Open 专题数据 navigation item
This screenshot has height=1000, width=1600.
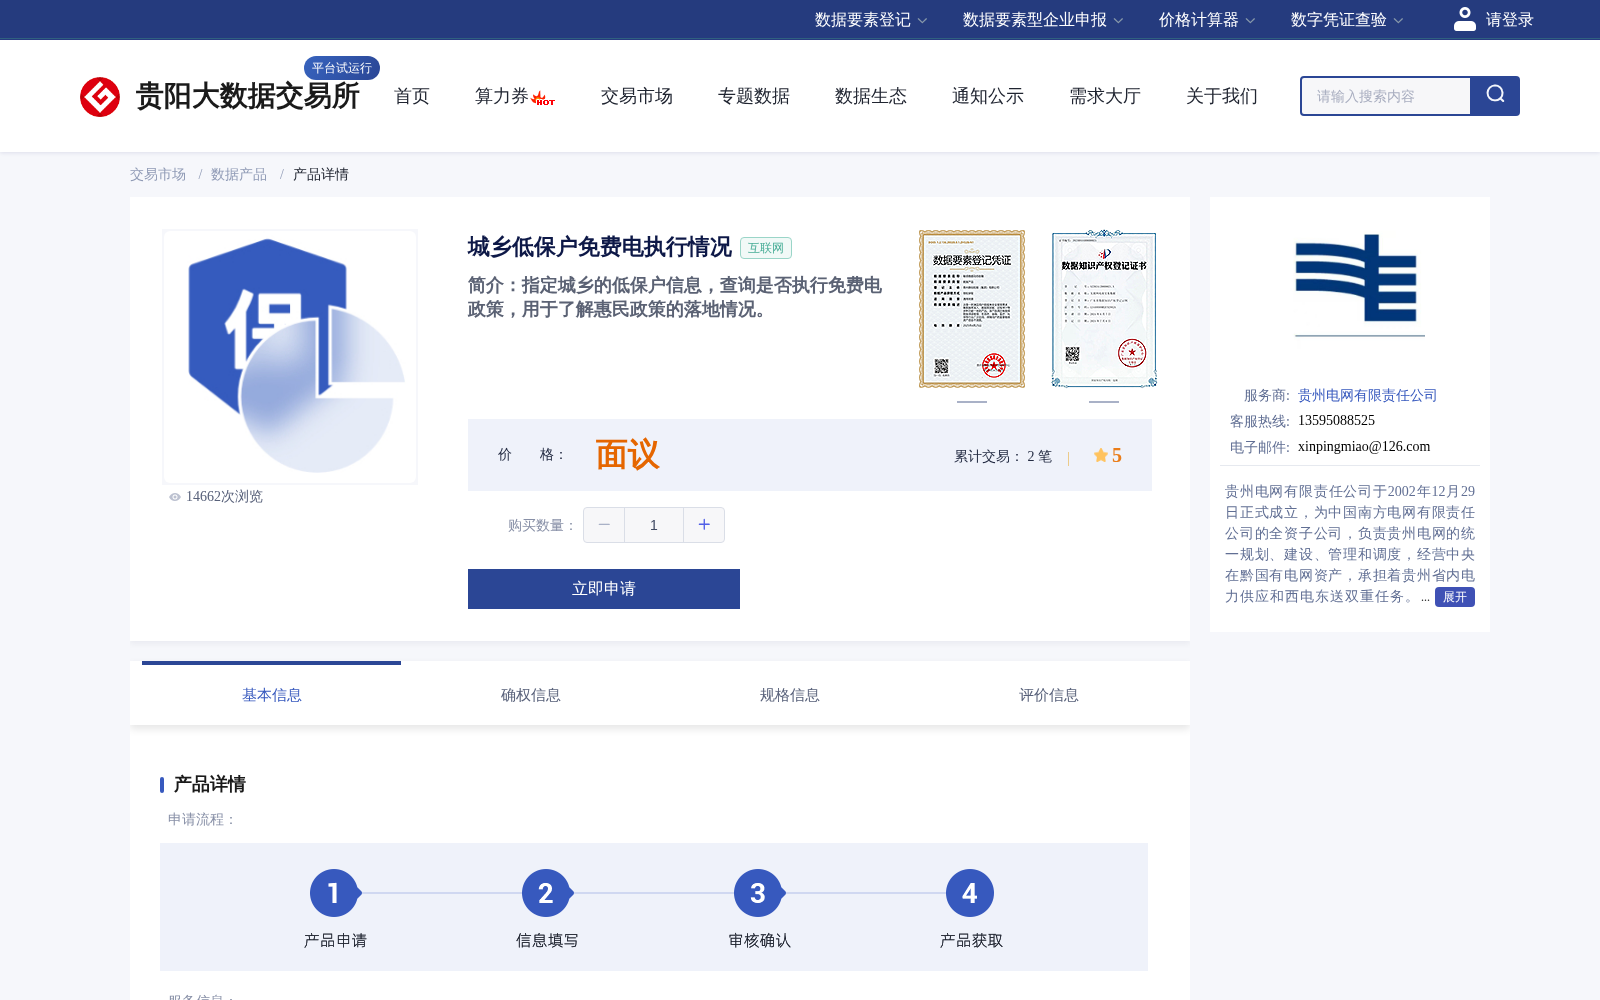point(754,96)
